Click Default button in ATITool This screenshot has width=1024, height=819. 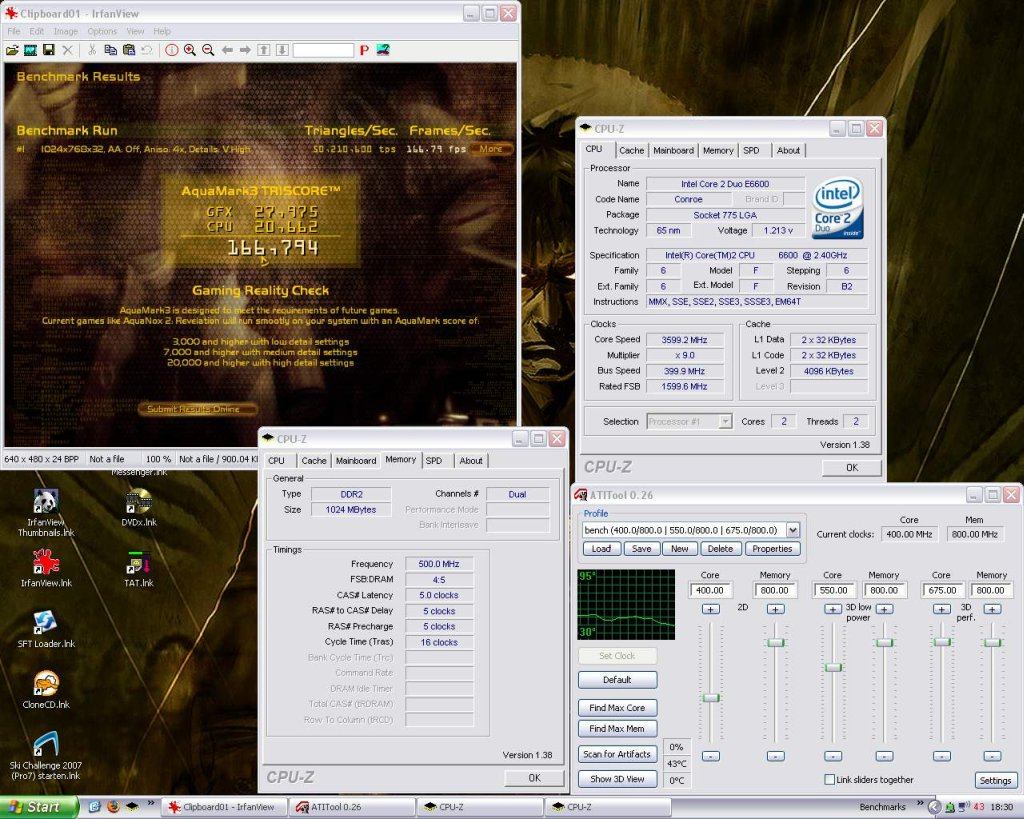[x=617, y=680]
